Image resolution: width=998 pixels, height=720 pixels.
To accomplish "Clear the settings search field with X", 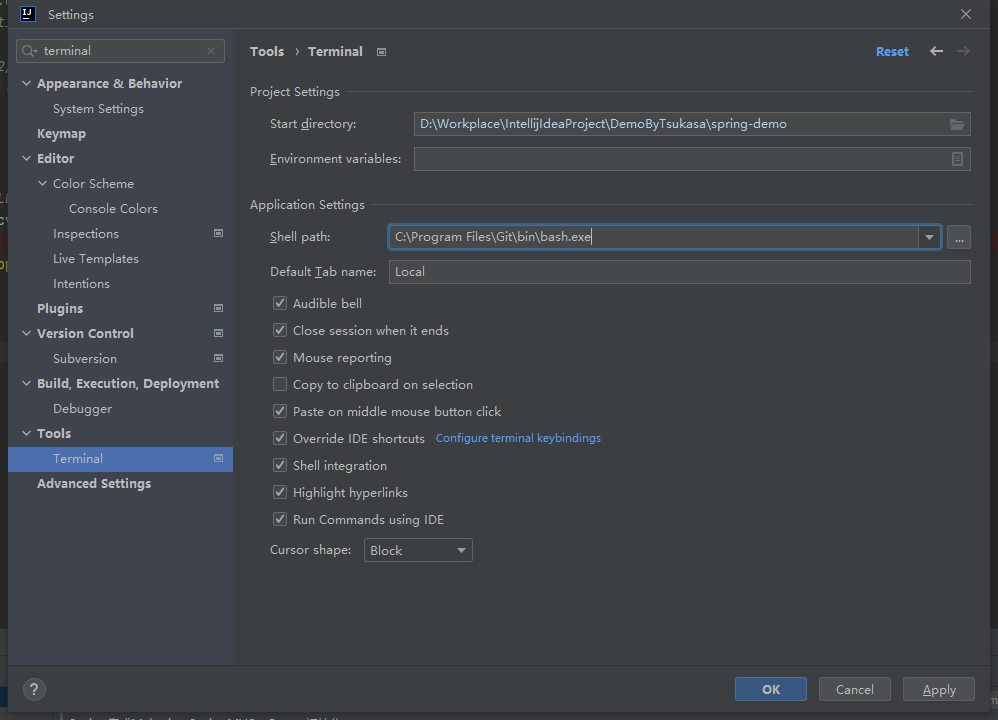I will point(211,51).
